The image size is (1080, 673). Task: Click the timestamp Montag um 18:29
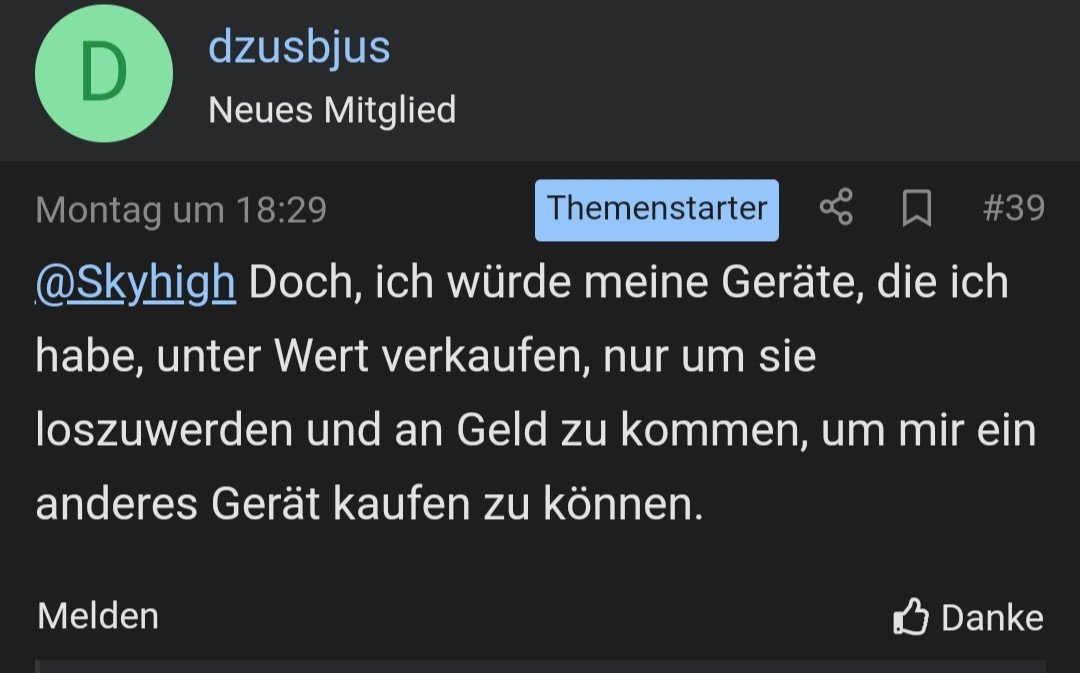(x=181, y=210)
